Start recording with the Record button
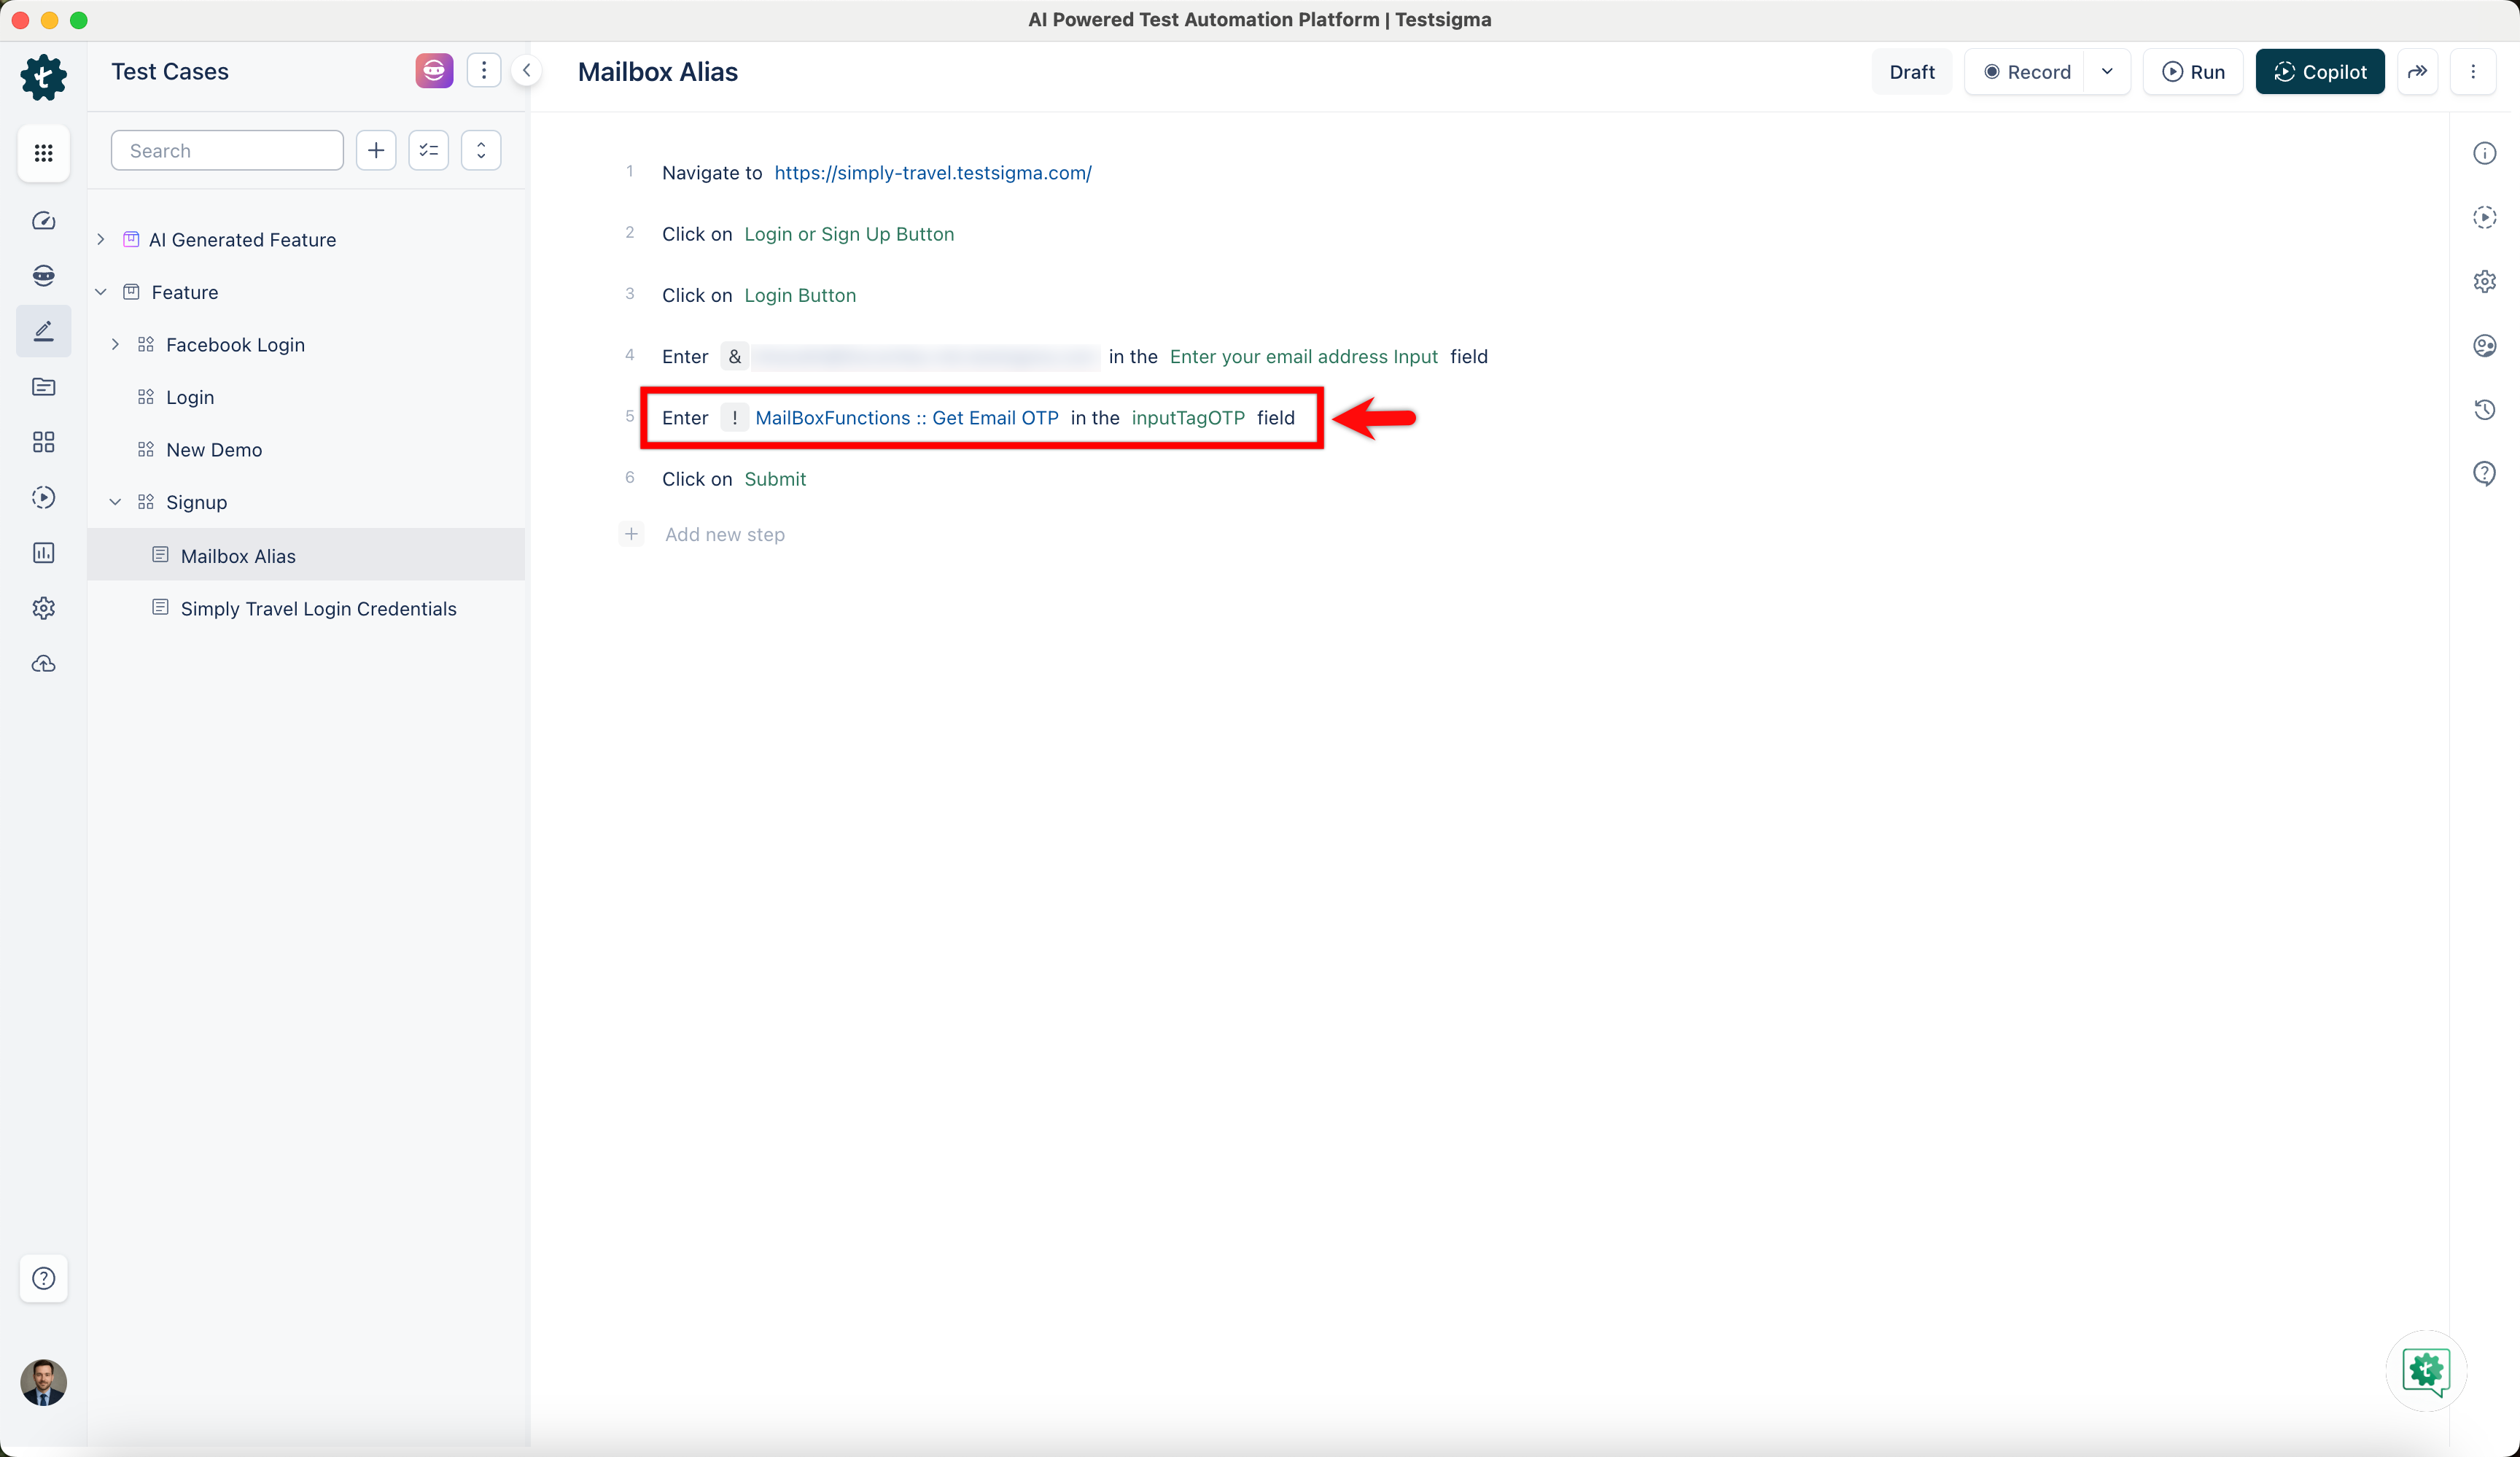 2026,72
